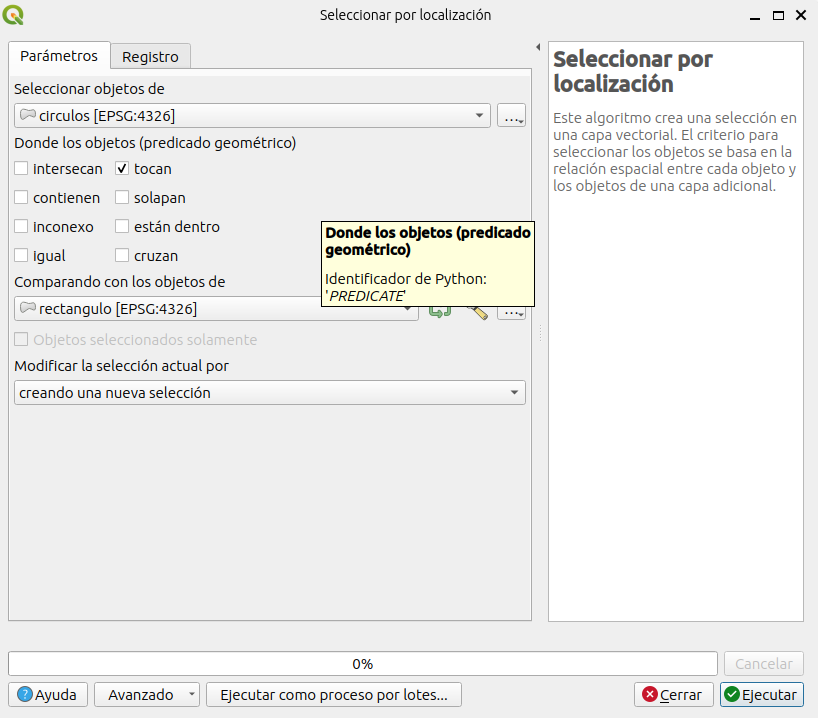The image size is (818, 718).
Task: Collapse the help panel with the arrow
Action: click(x=538, y=48)
